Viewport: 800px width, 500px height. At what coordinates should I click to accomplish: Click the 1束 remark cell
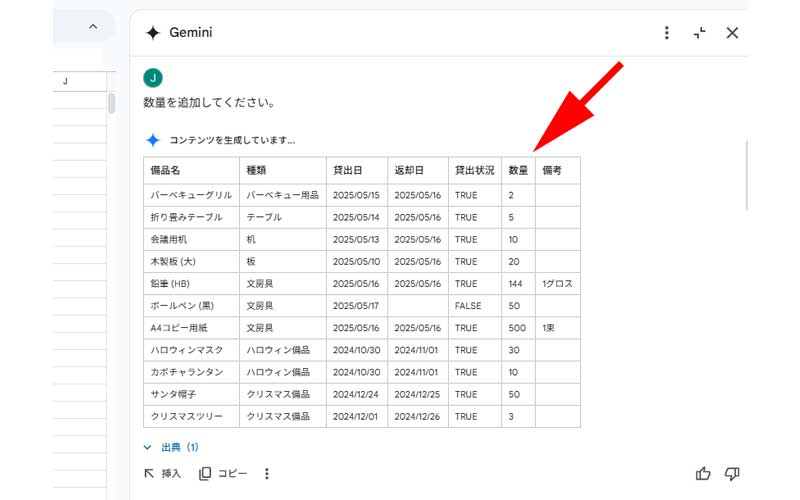coord(558,328)
